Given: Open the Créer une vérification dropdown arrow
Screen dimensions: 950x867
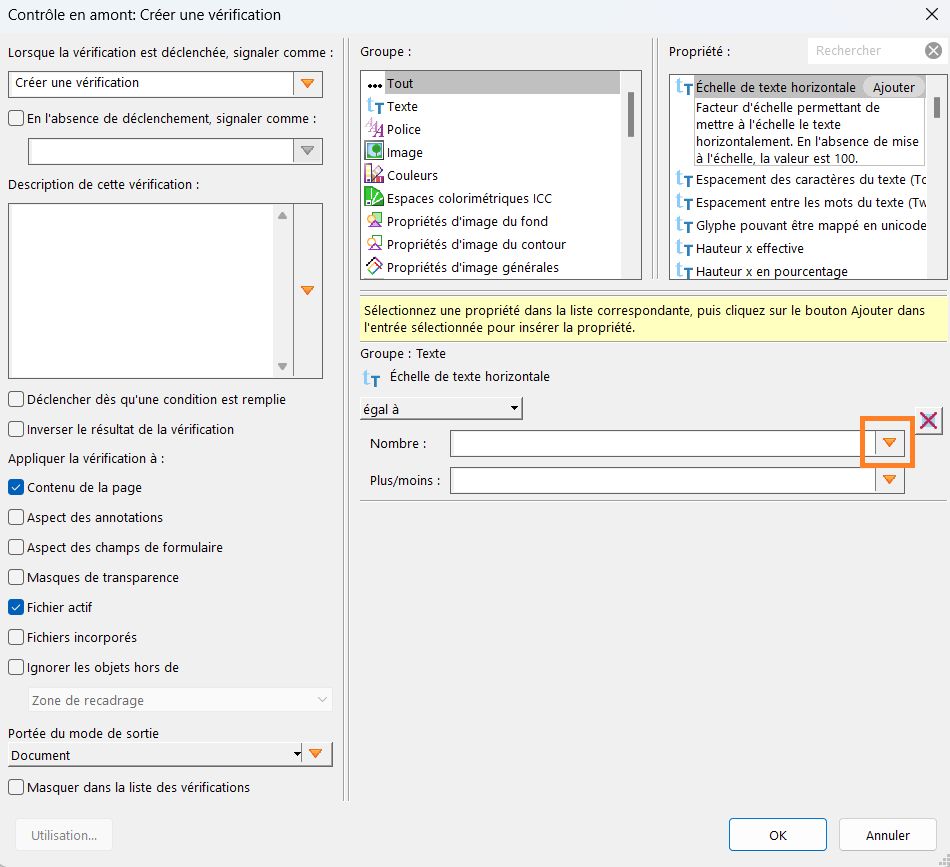Looking at the screenshot, I should pos(308,84).
